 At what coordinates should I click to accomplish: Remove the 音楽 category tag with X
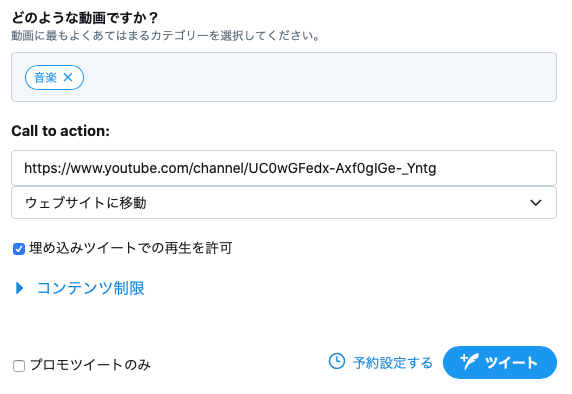68,77
